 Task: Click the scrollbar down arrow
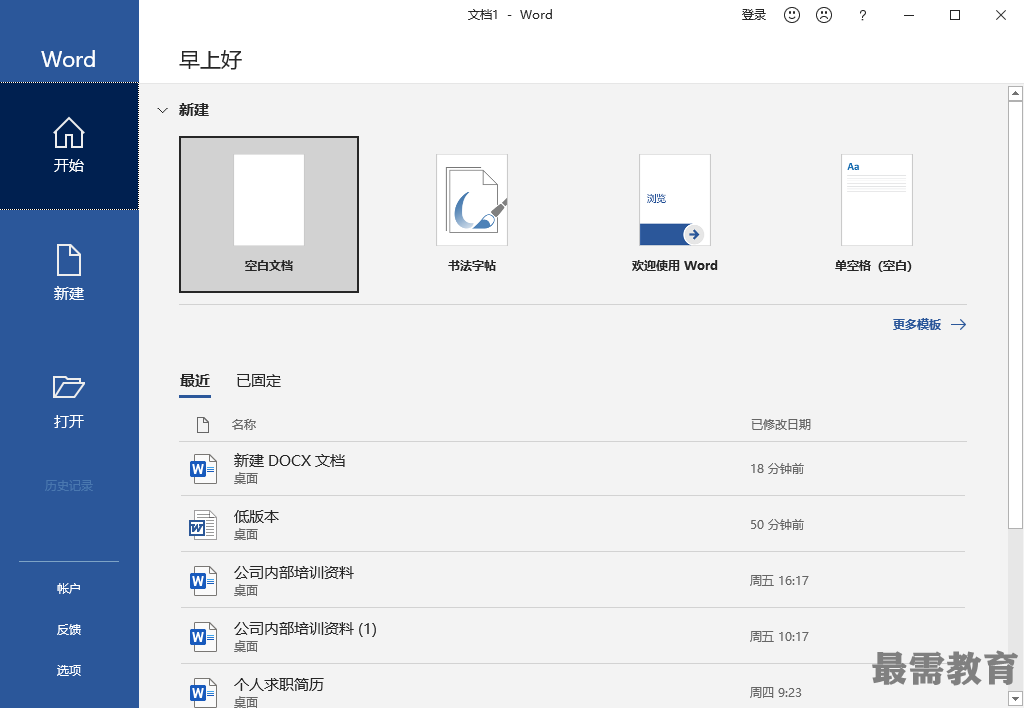coord(1016,699)
